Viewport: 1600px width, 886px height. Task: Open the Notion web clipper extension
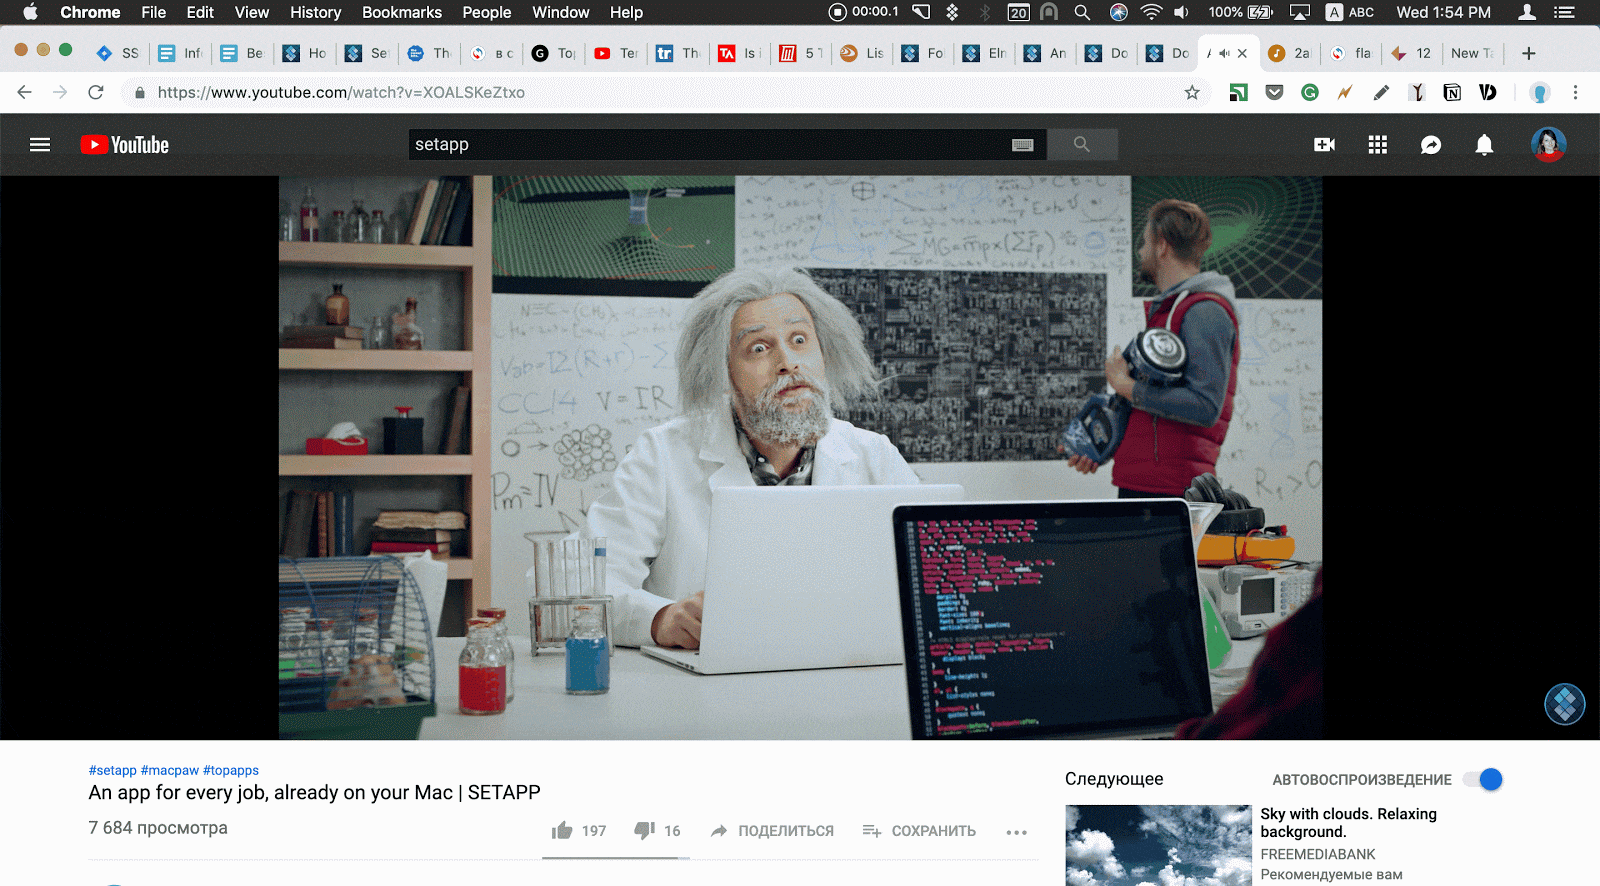1452,92
